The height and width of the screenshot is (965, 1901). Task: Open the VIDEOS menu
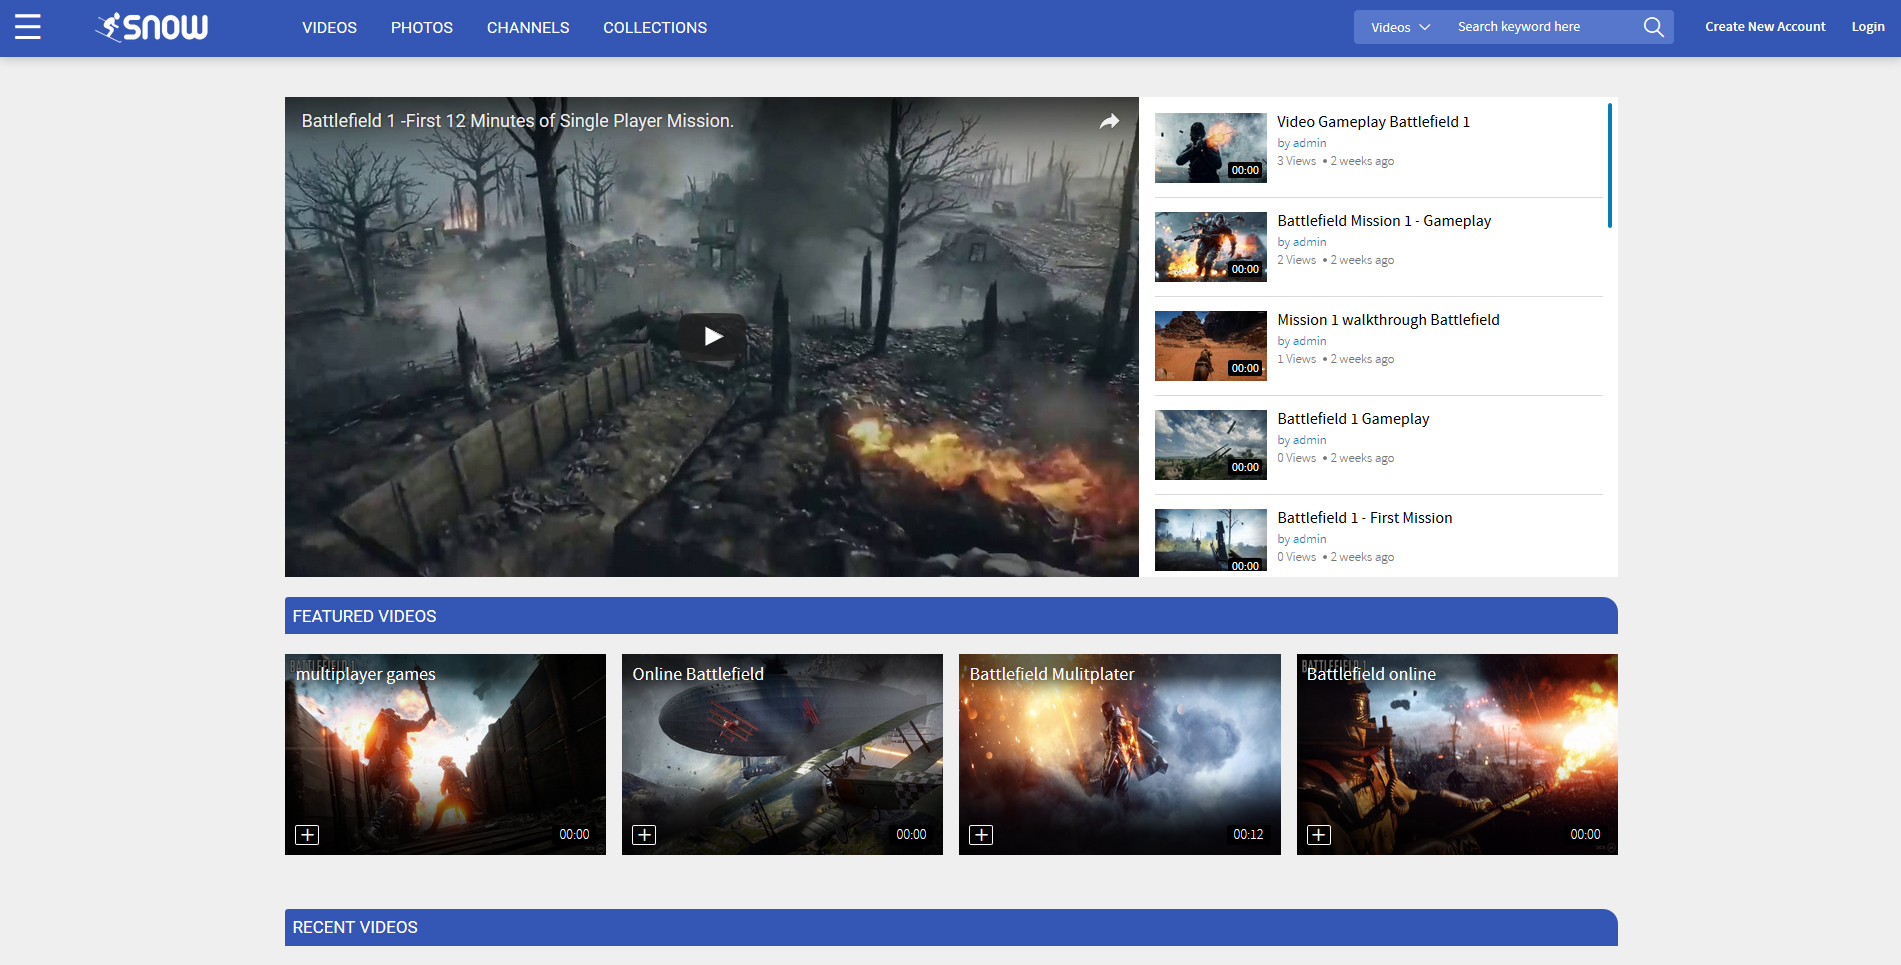click(330, 28)
